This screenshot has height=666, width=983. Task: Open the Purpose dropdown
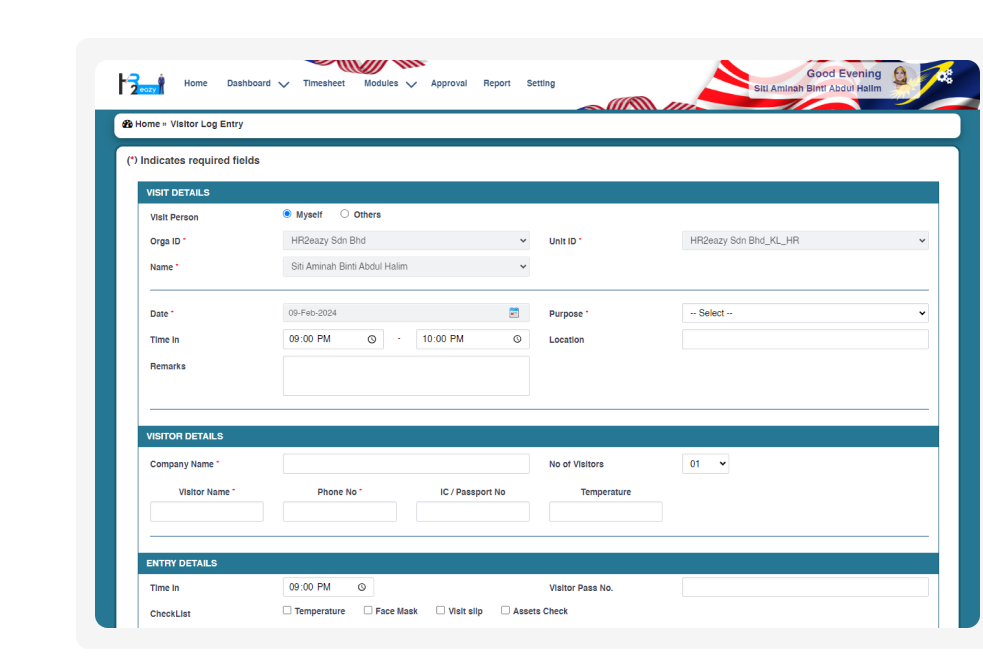(x=804, y=313)
